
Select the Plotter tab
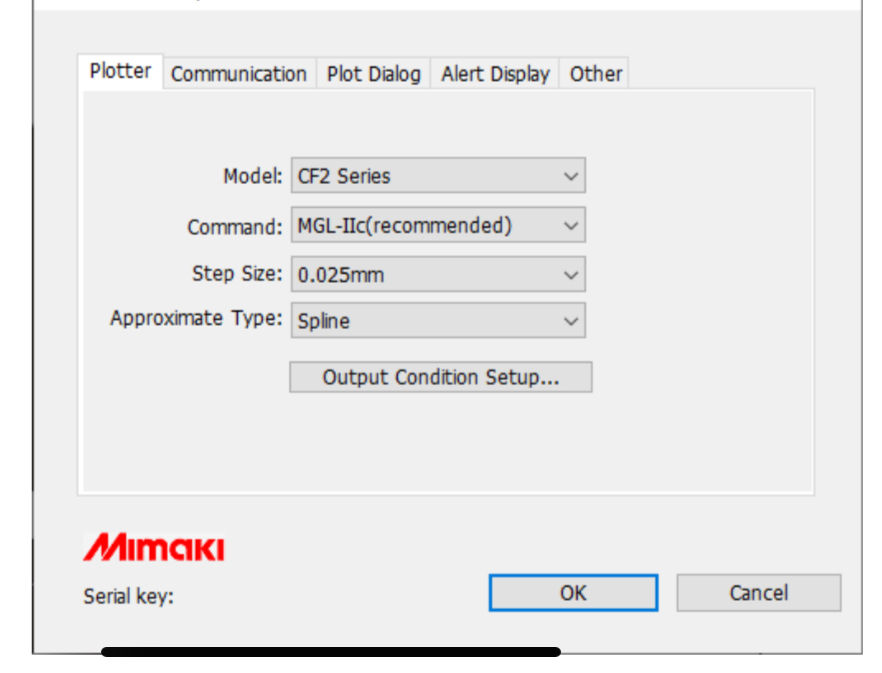(120, 71)
